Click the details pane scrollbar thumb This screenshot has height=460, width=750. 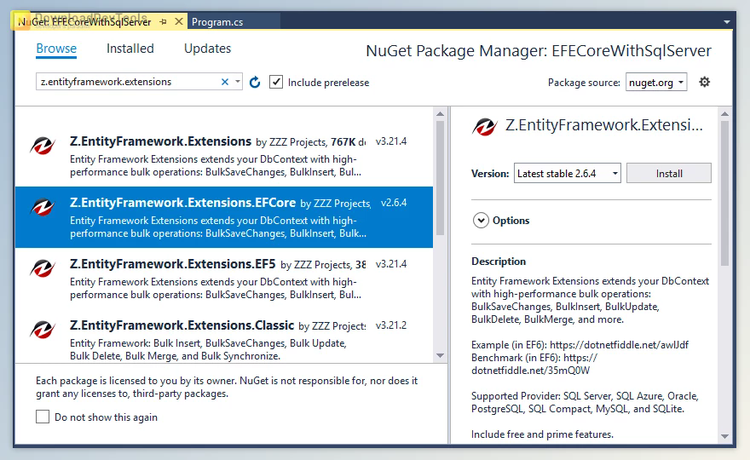coord(725,194)
